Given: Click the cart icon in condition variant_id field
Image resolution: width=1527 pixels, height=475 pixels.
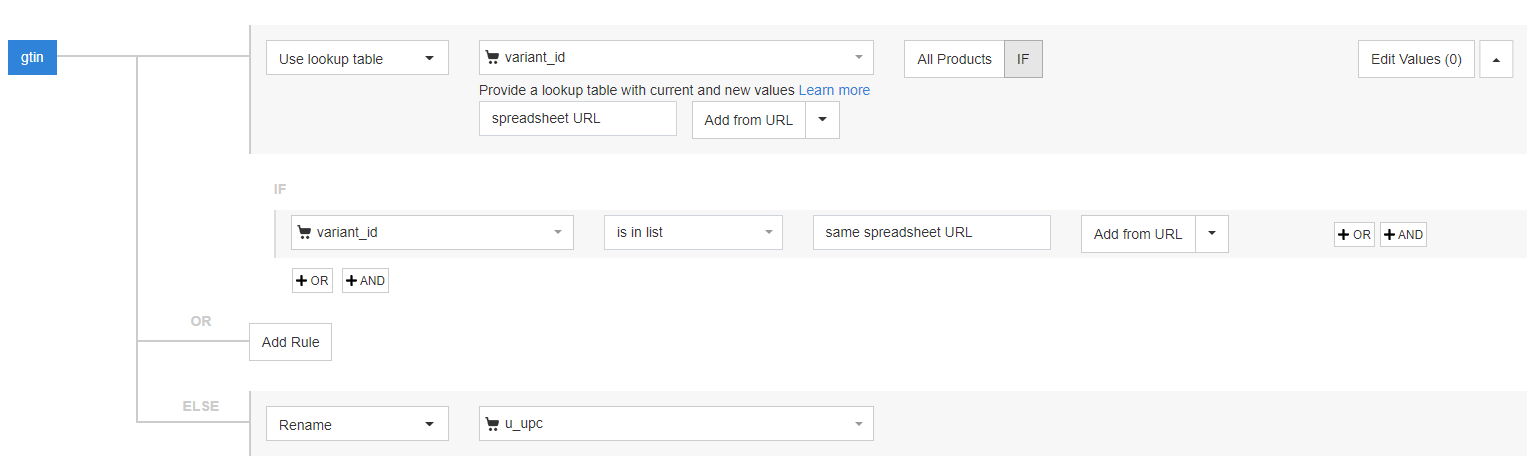Looking at the screenshot, I should 304,233.
